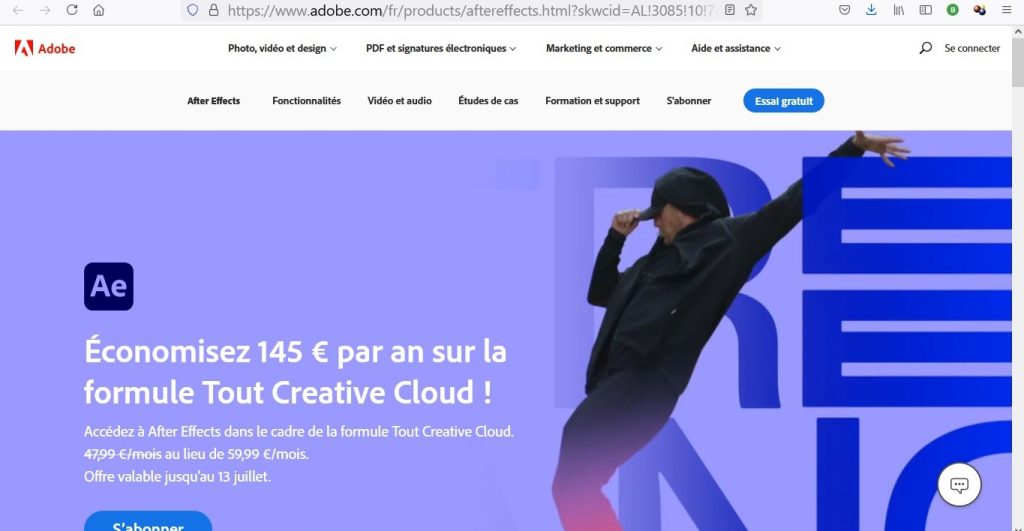
Task: Click the scrollbar up arrow
Action: (x=1018, y=31)
